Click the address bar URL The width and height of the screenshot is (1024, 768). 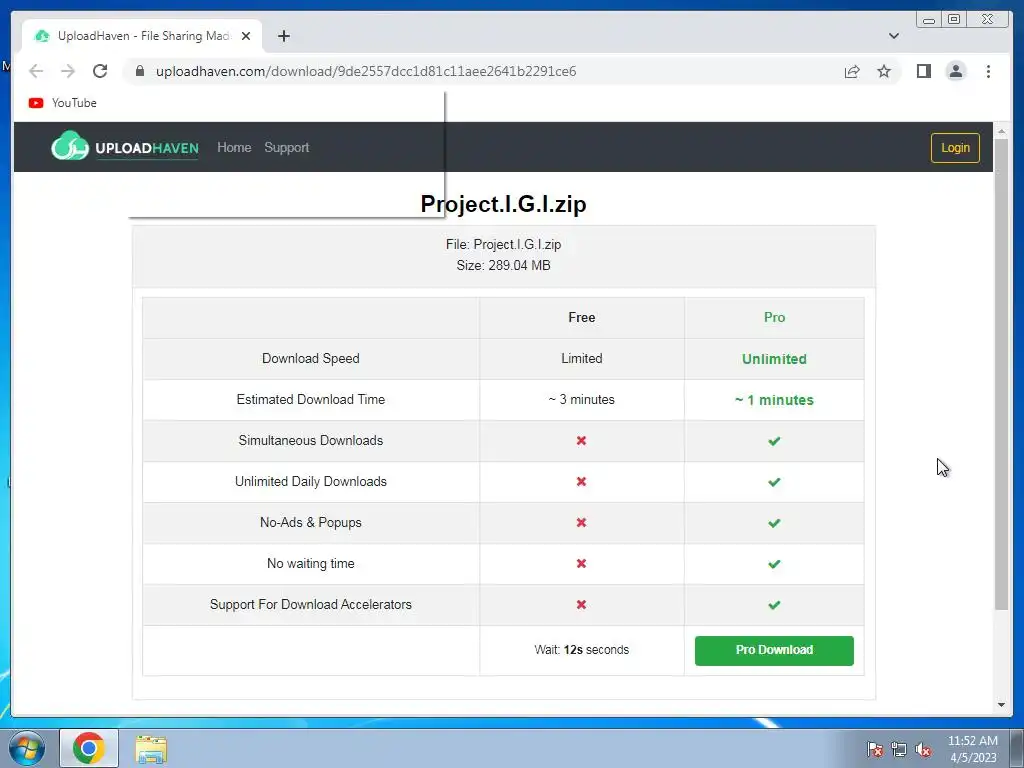(x=366, y=71)
